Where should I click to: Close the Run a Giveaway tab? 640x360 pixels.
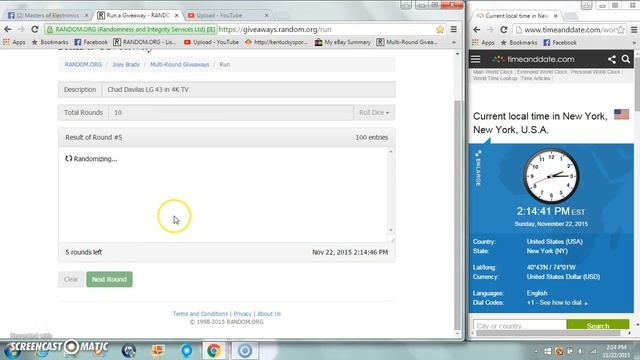(176, 16)
